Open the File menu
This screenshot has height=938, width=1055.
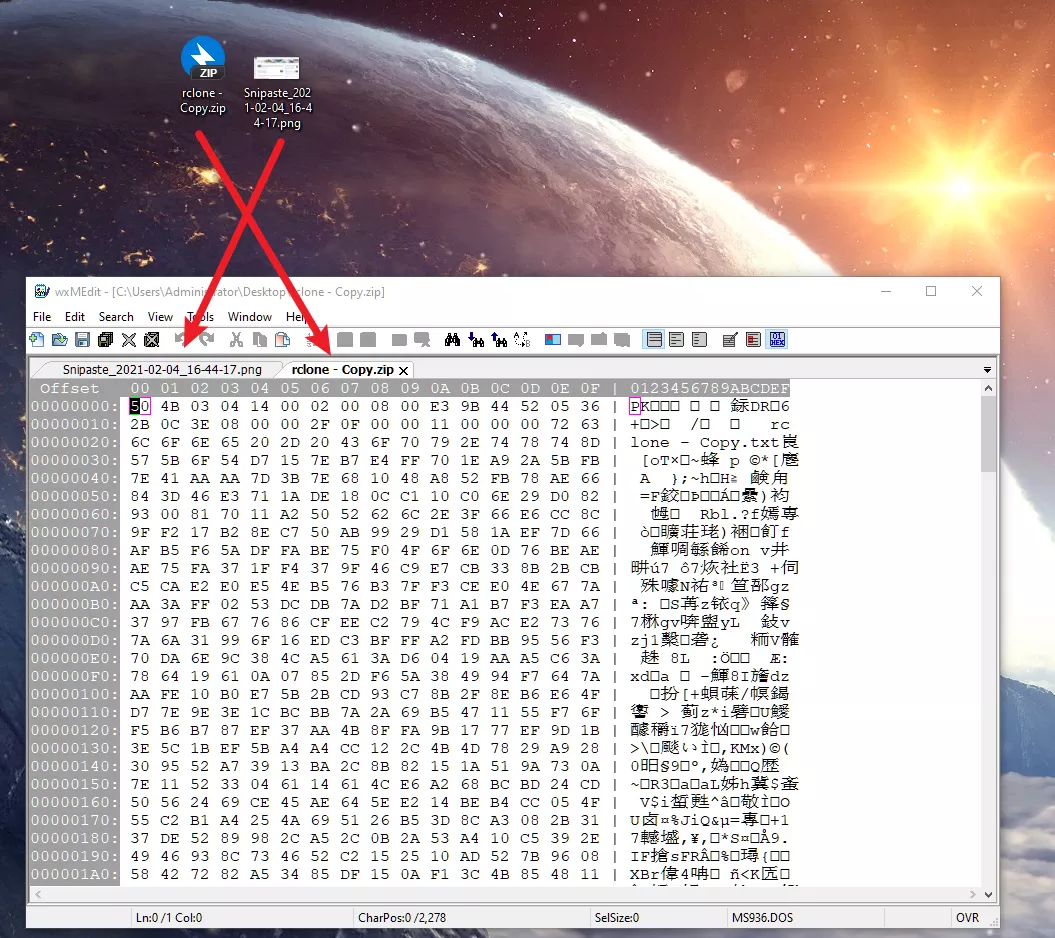[42, 317]
